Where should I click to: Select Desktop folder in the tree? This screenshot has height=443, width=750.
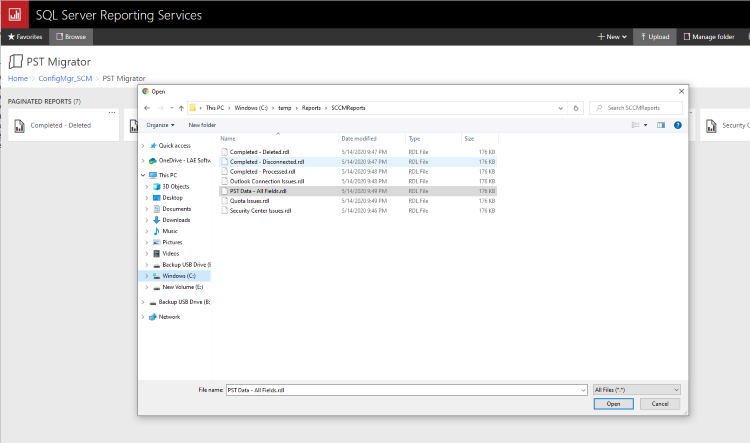click(172, 198)
